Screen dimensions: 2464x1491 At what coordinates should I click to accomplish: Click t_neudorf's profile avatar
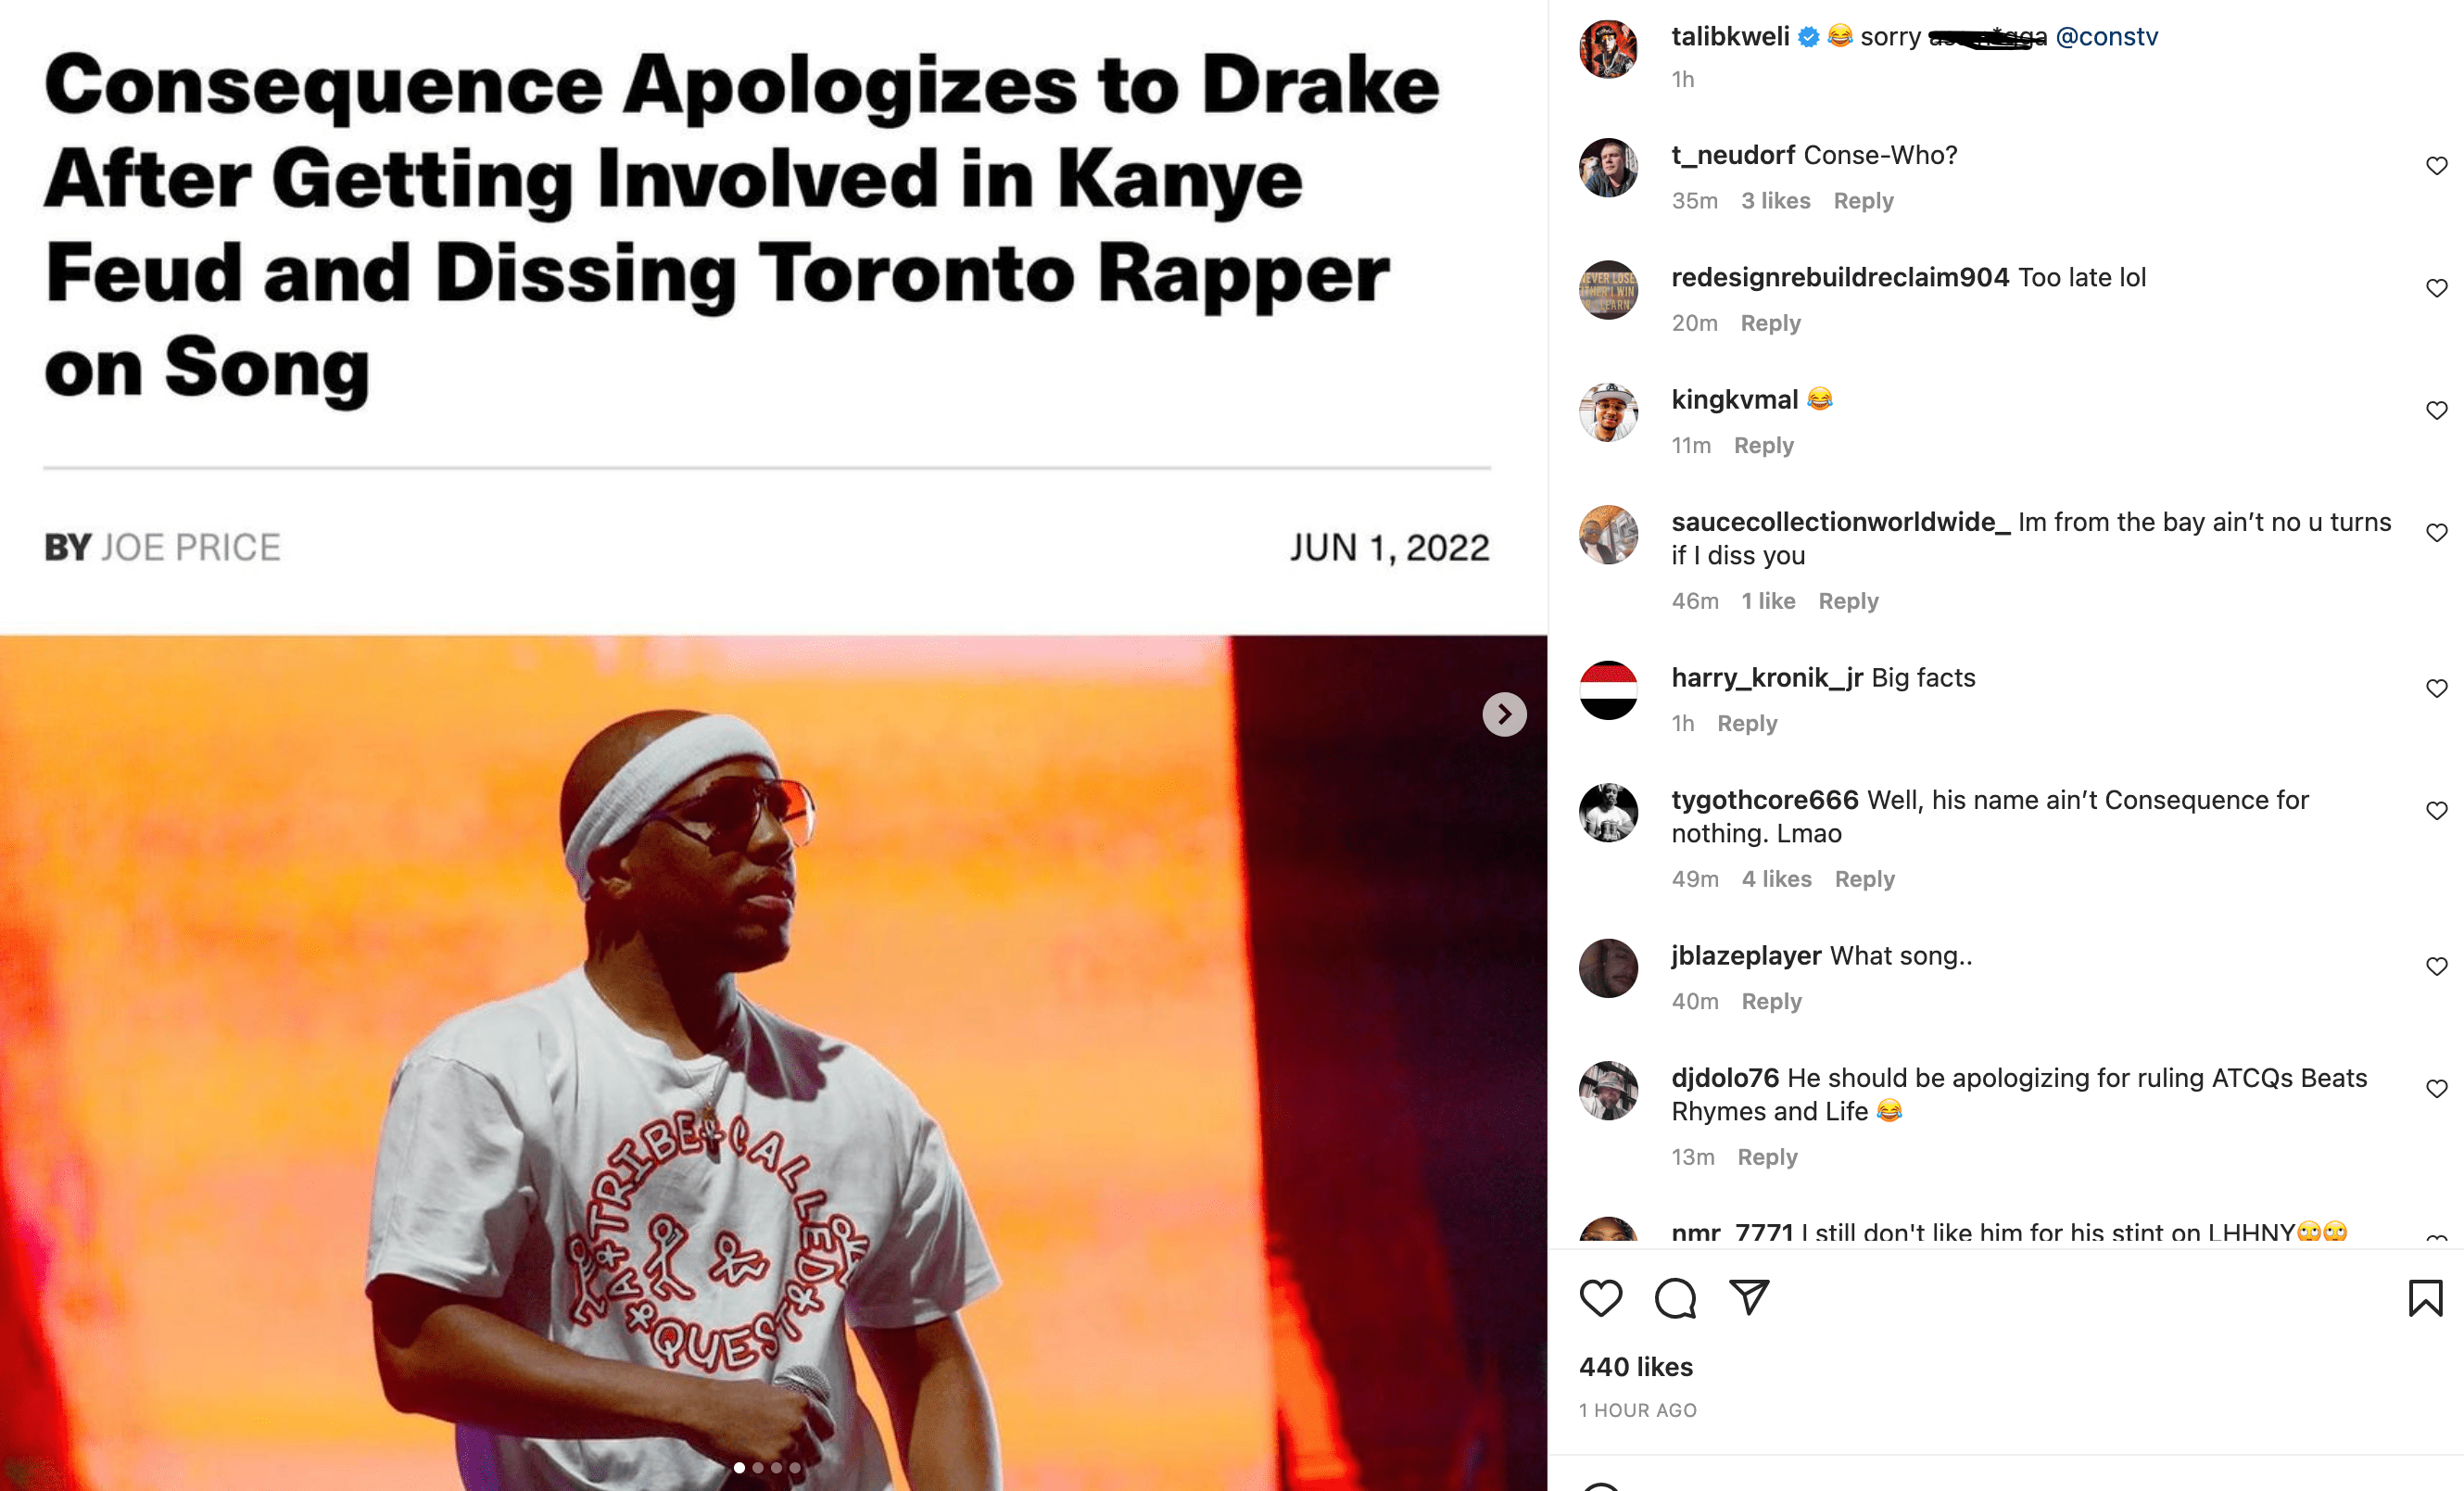click(1608, 168)
